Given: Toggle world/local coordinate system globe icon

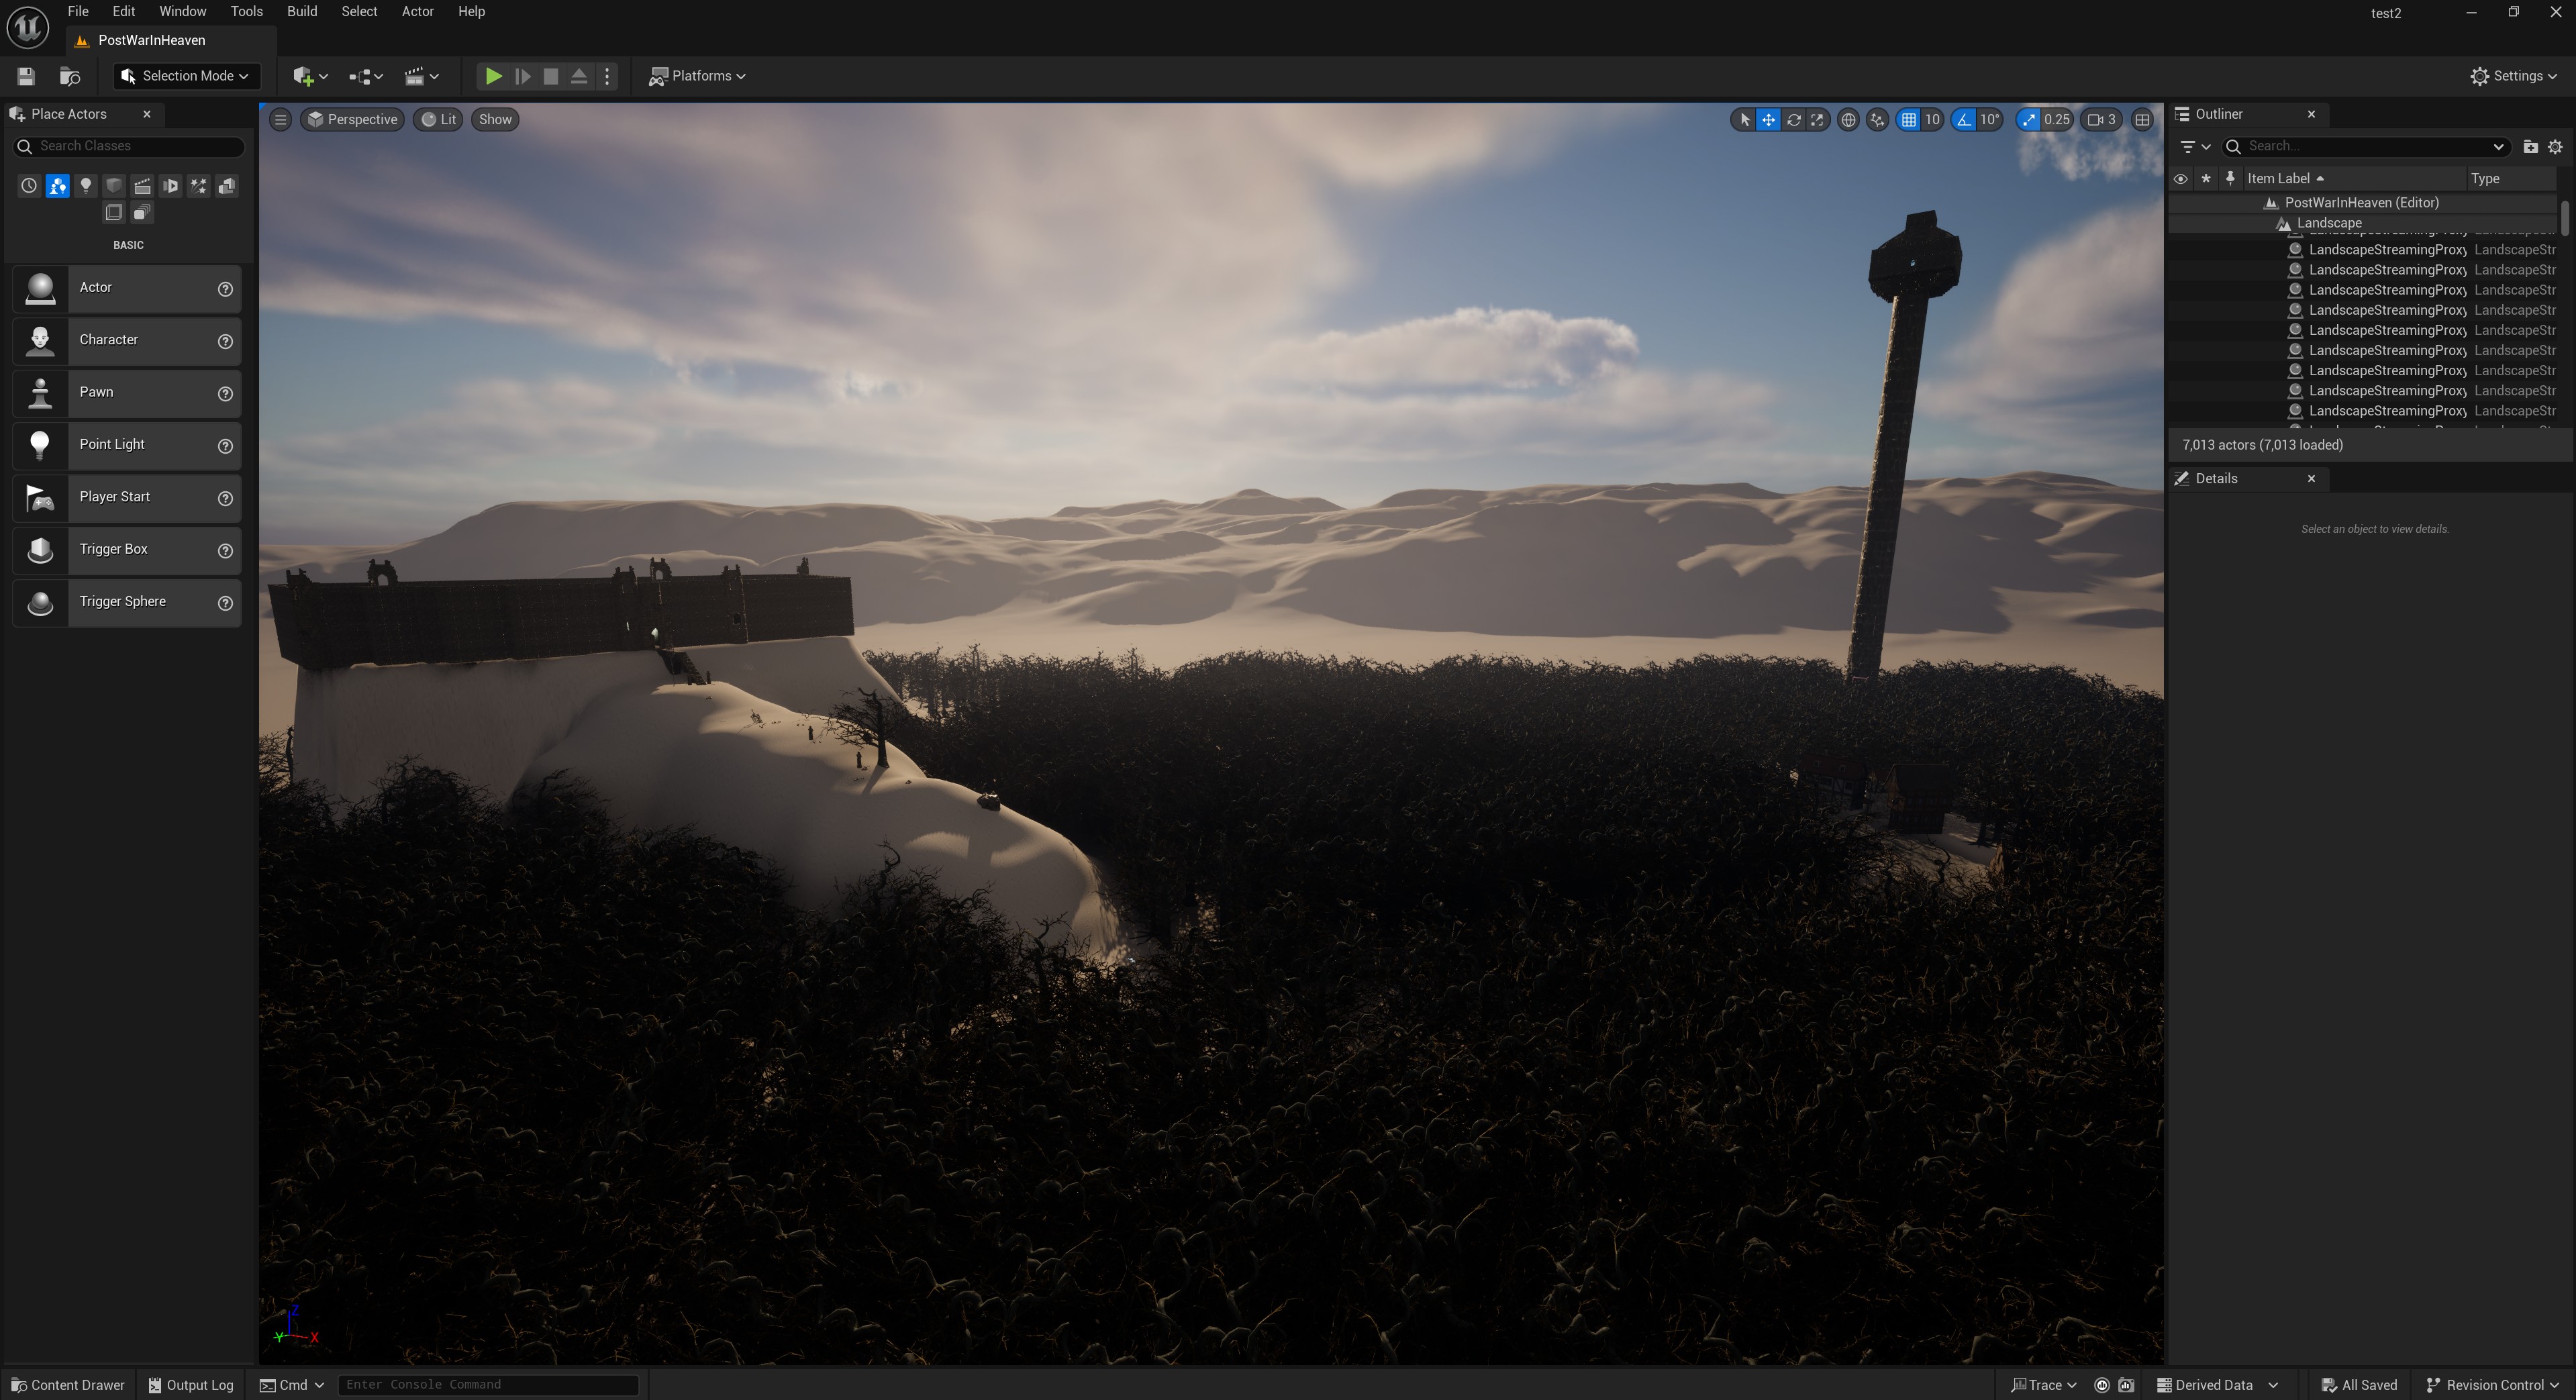Looking at the screenshot, I should [x=1848, y=120].
